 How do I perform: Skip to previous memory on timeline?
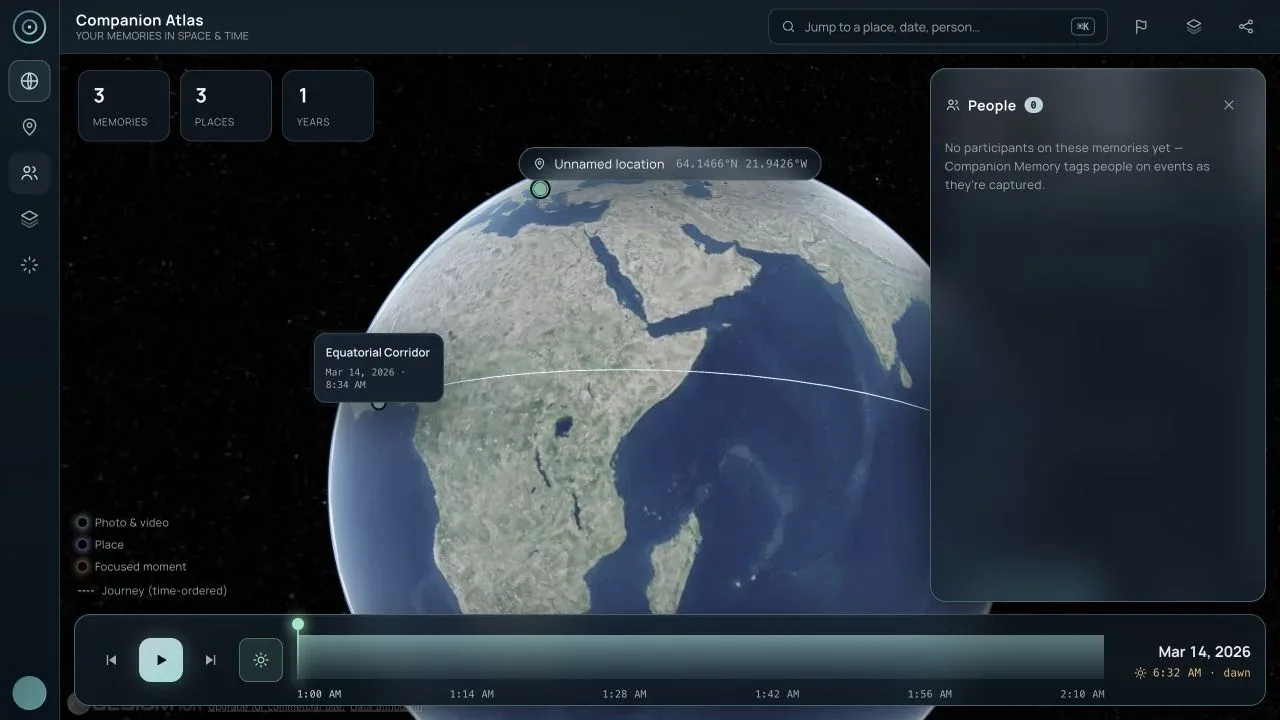click(x=111, y=660)
